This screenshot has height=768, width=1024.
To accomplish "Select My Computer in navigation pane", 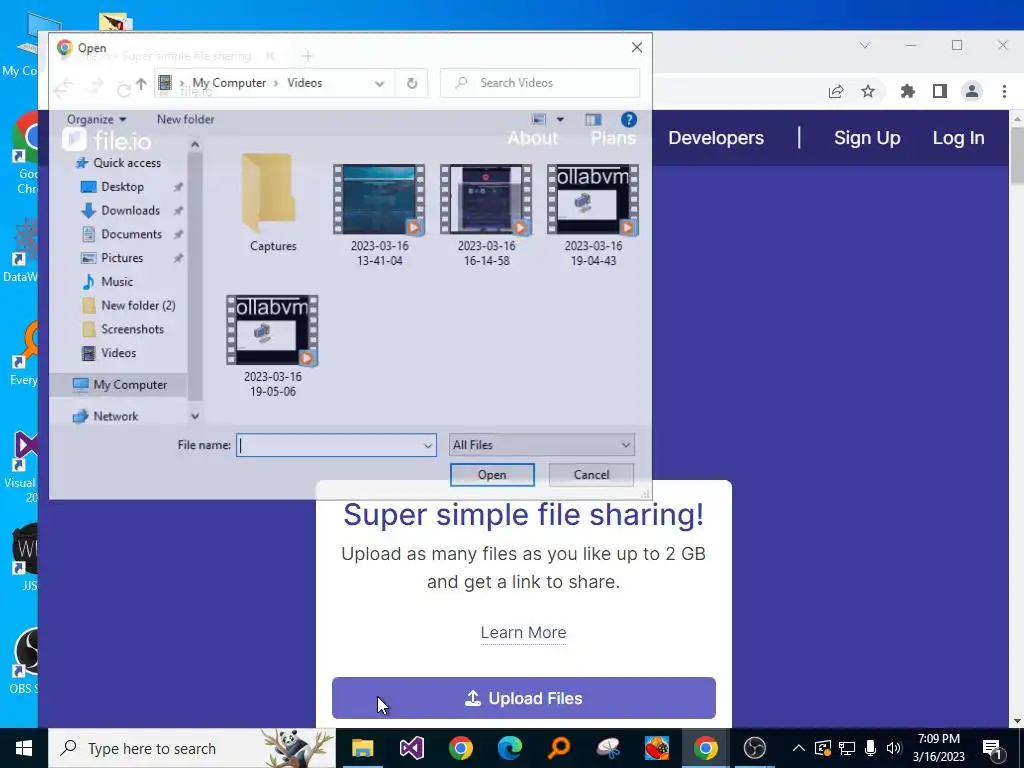I will tap(120, 385).
